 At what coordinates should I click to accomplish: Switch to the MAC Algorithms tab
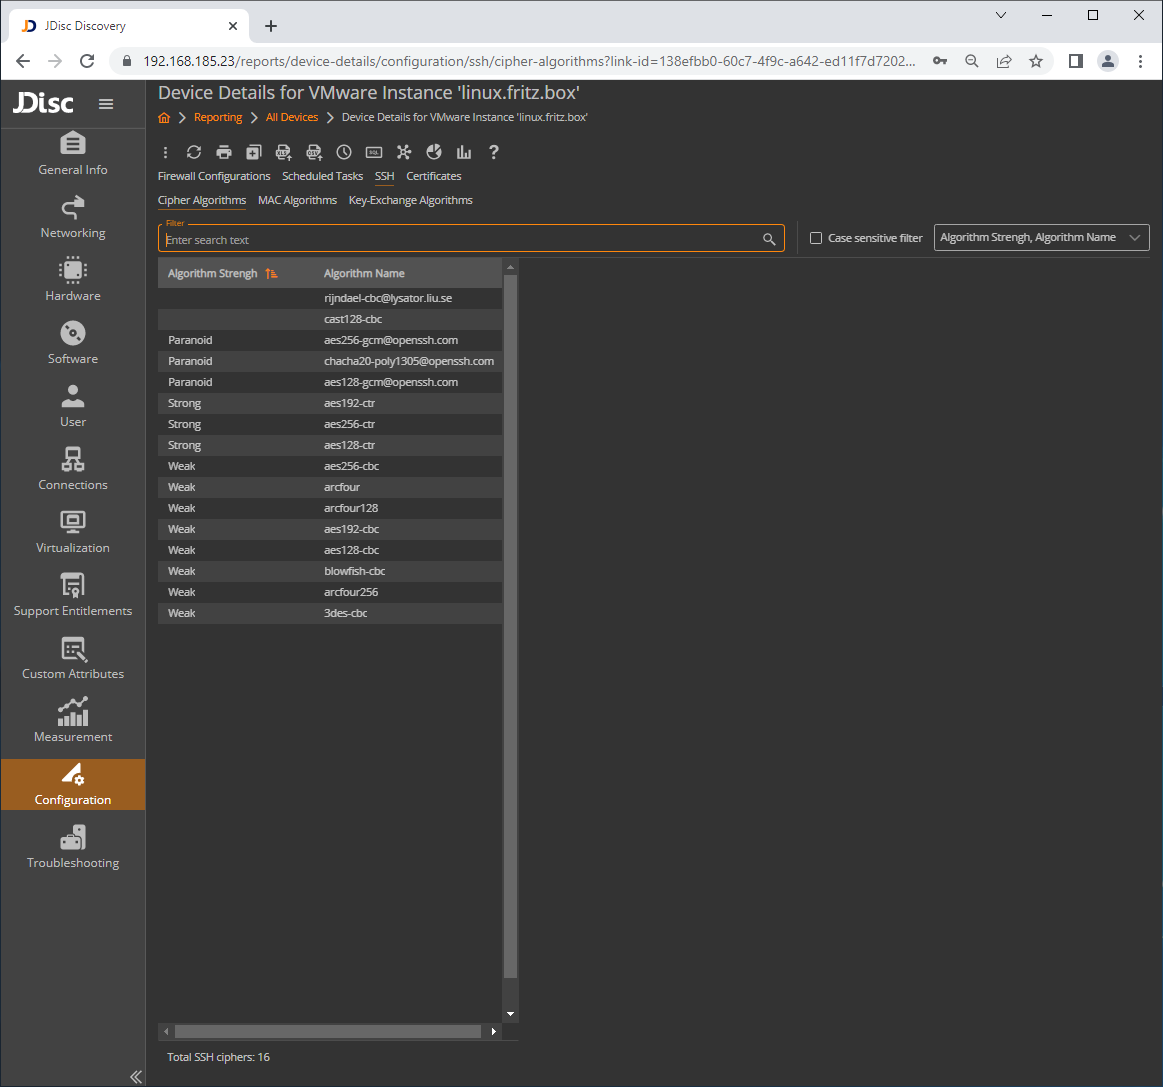[297, 200]
